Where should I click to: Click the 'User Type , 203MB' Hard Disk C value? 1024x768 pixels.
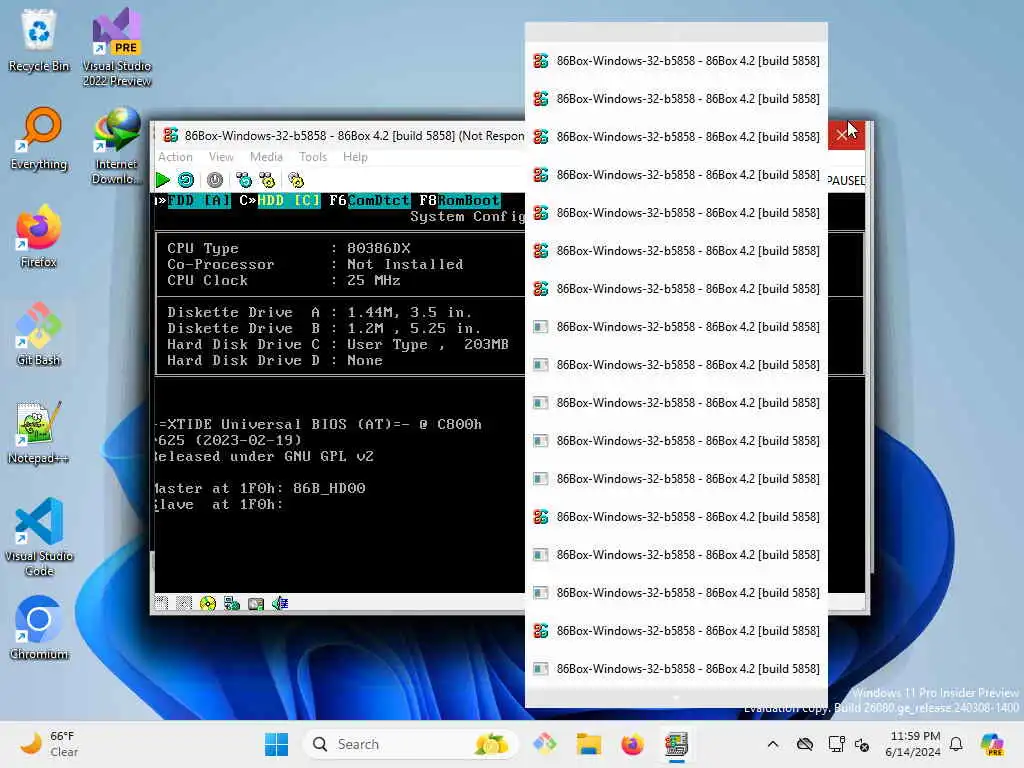(428, 344)
